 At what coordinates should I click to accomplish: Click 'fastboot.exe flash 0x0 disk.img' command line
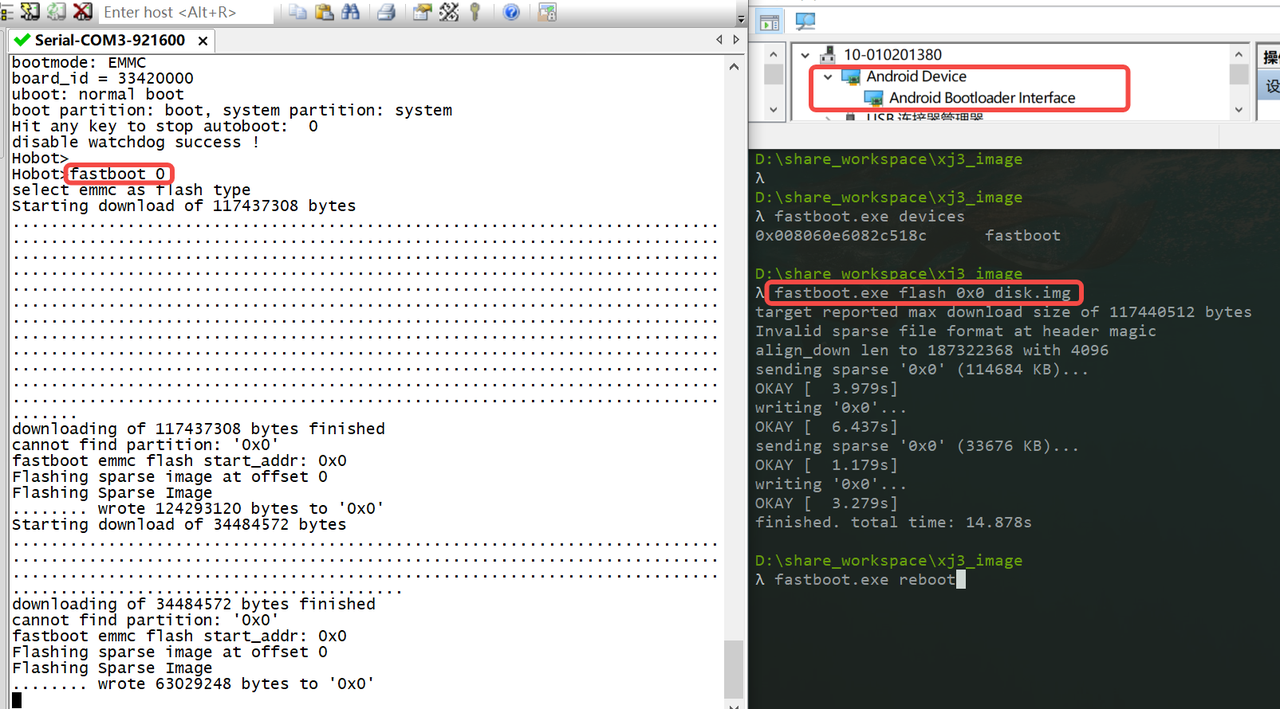922,293
